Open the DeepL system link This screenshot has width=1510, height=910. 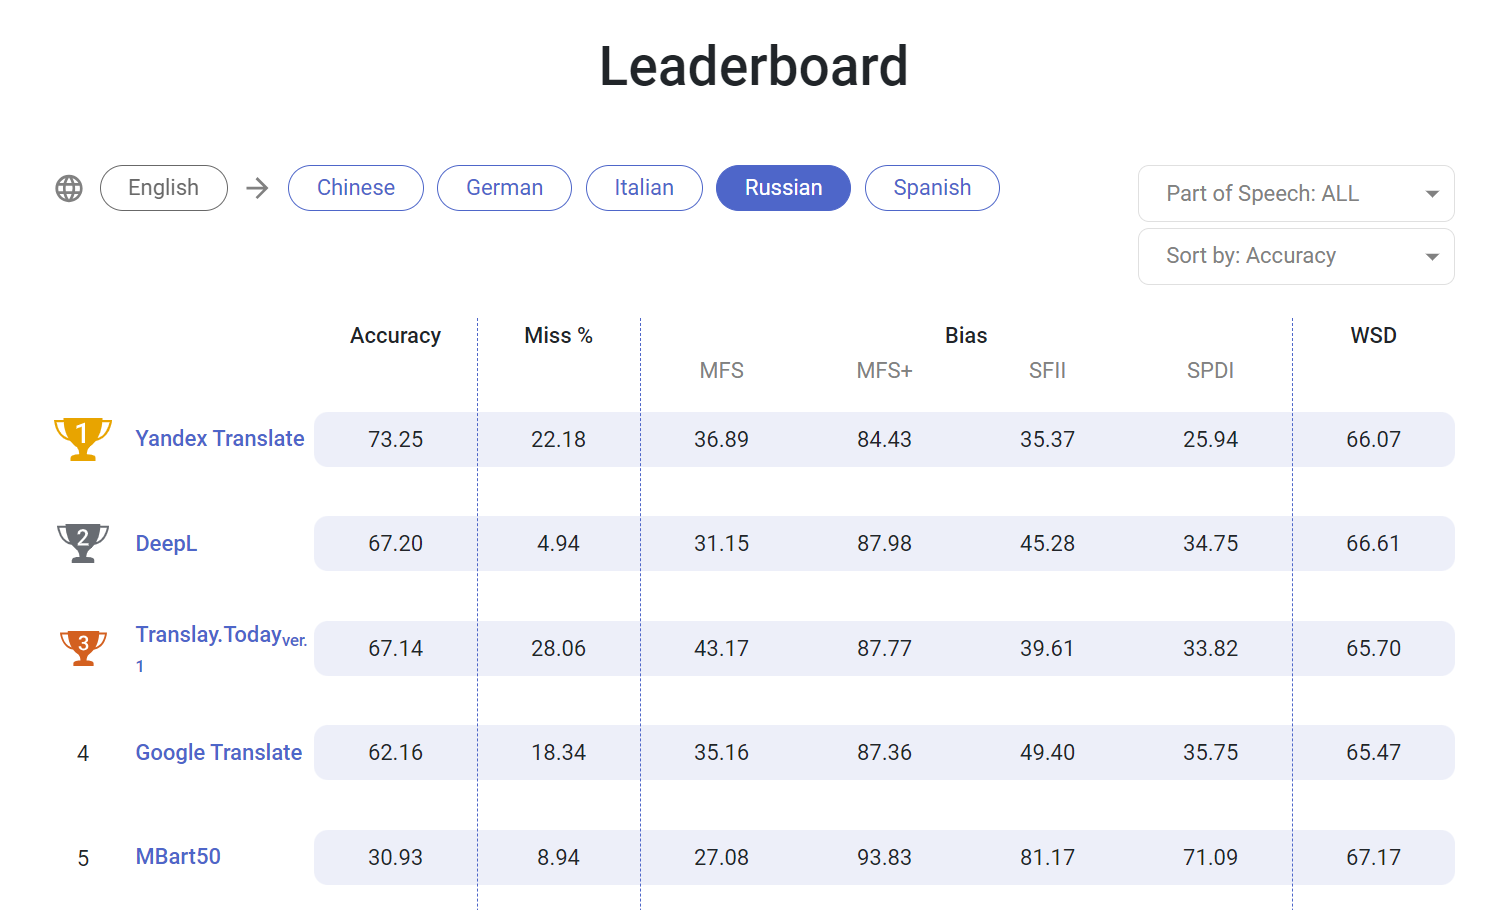pyautogui.click(x=166, y=544)
